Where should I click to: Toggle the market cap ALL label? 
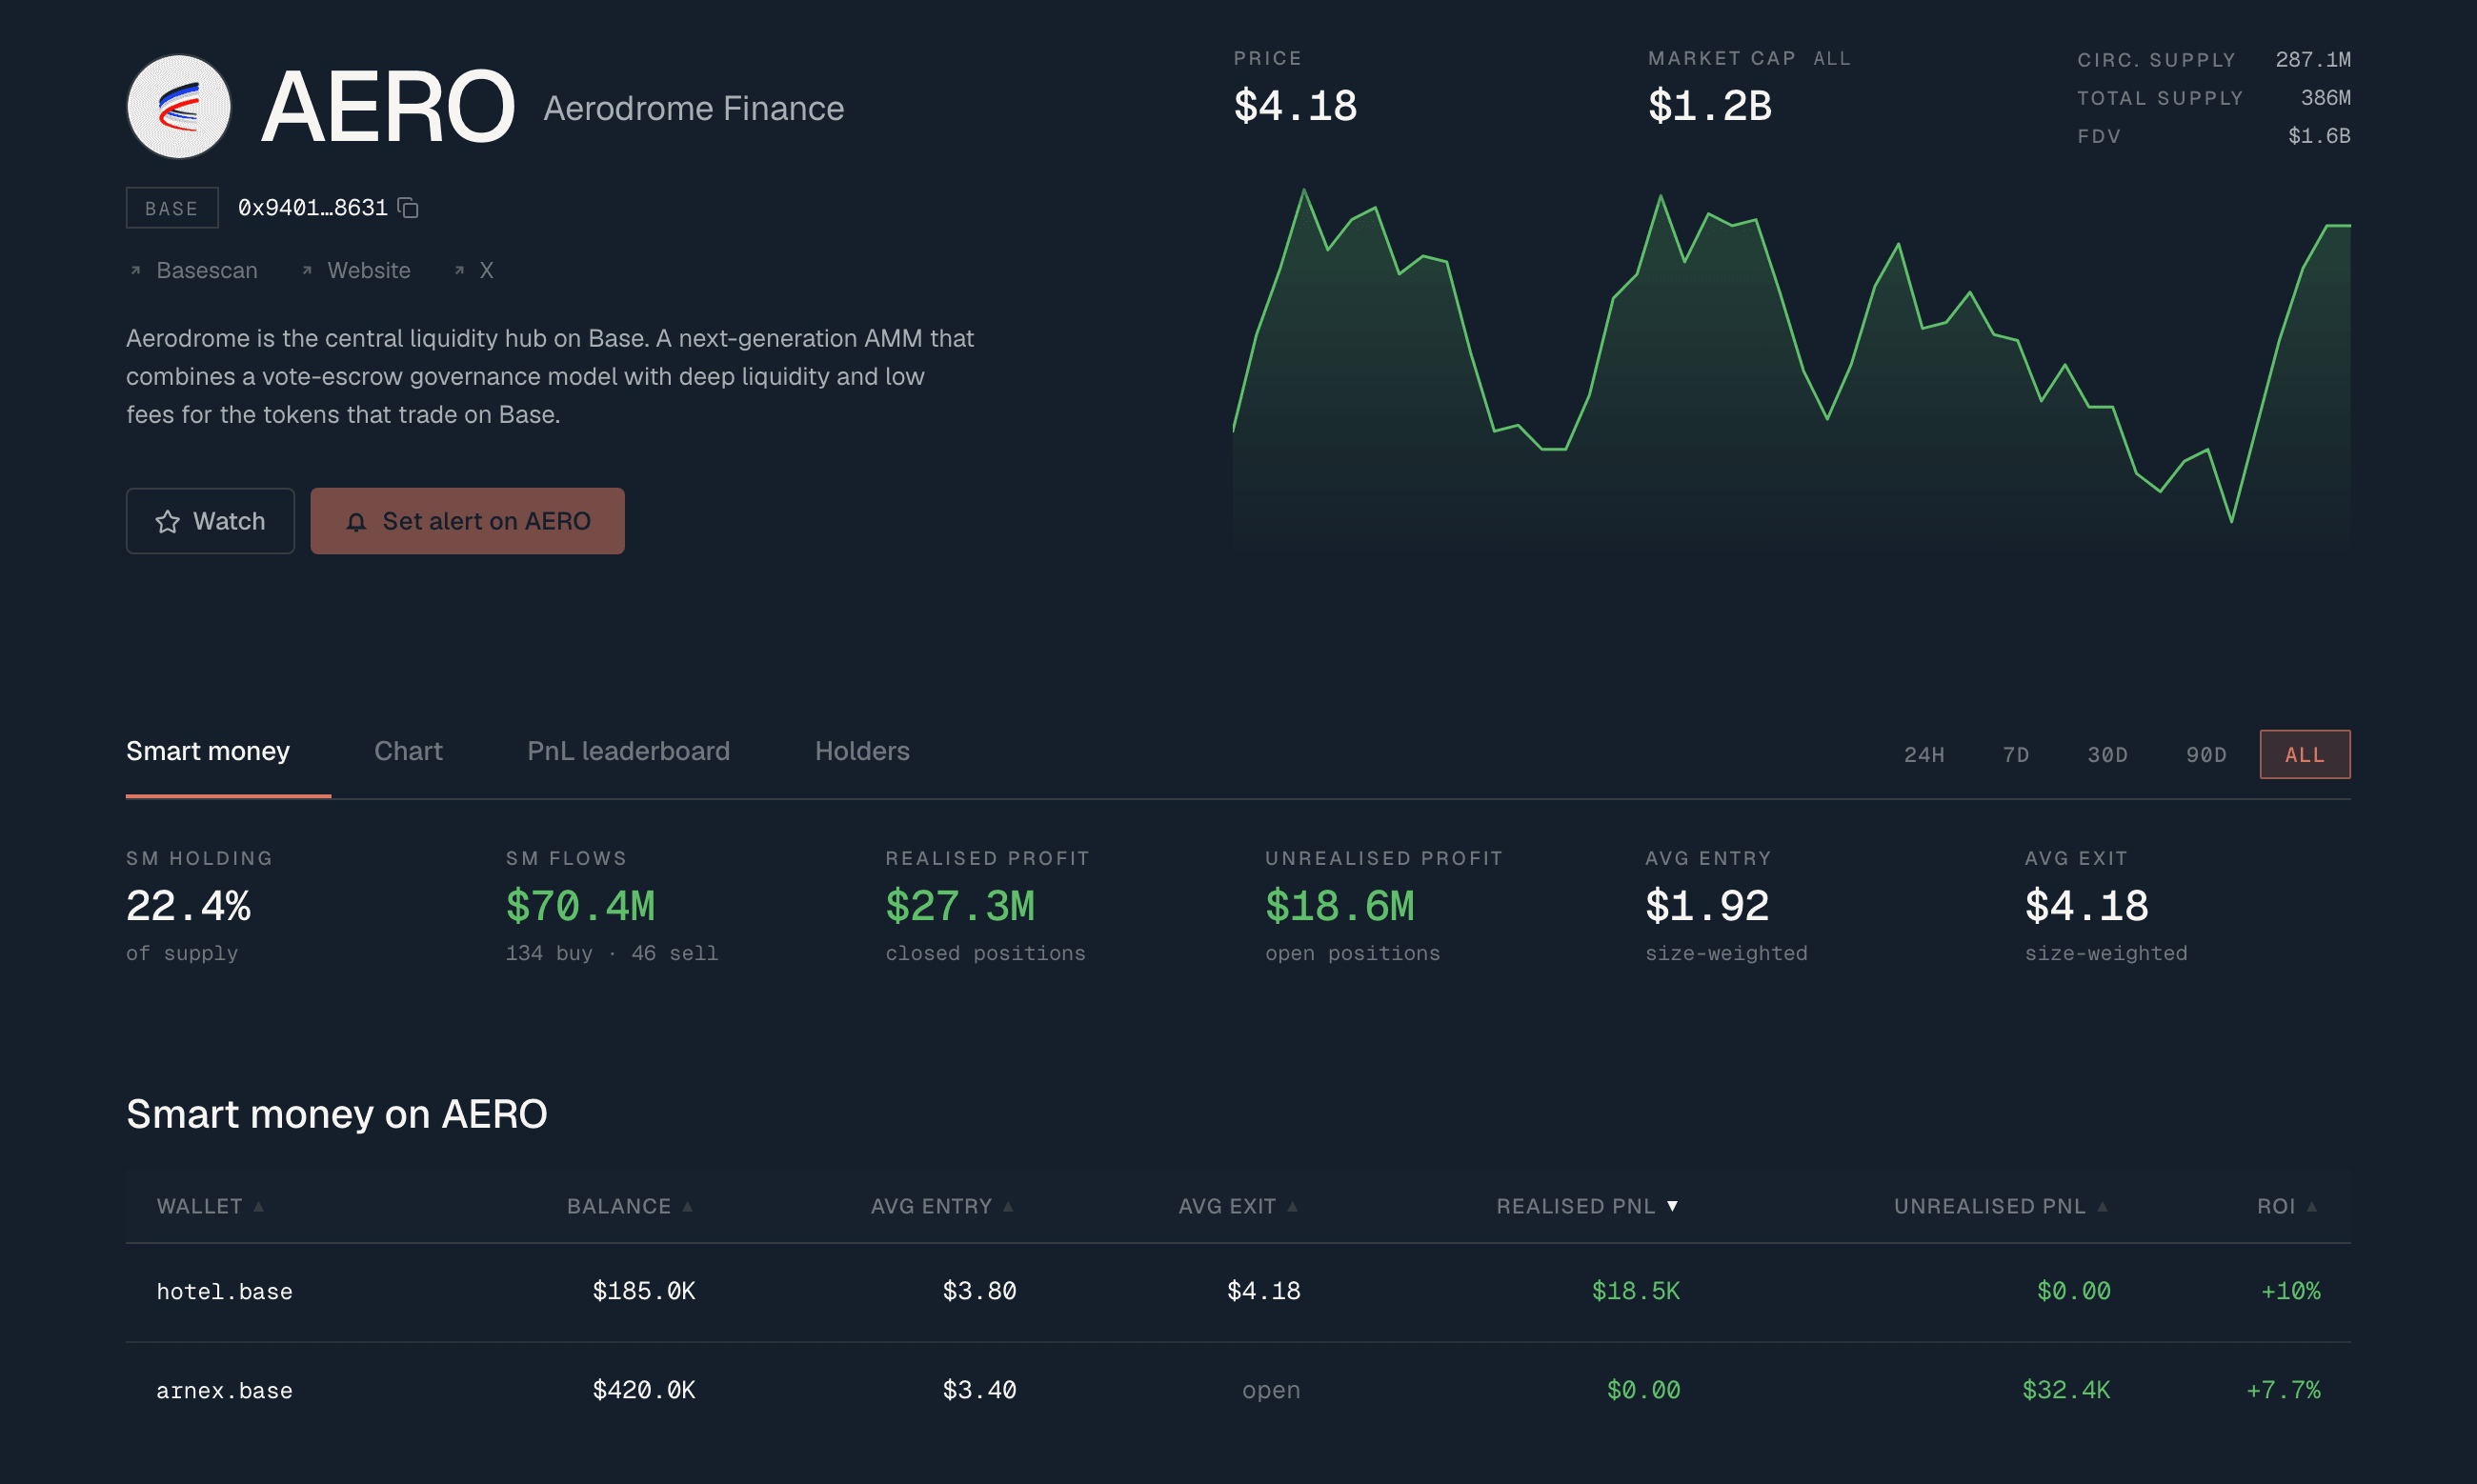pos(1832,58)
